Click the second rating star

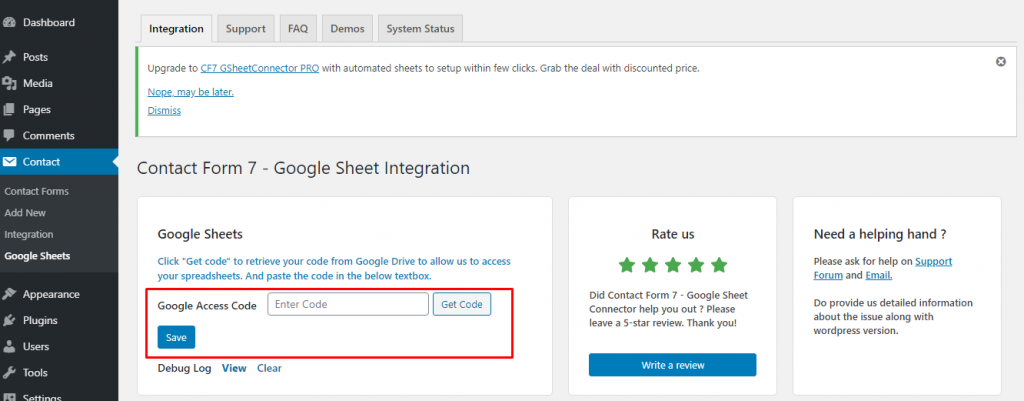pos(650,265)
